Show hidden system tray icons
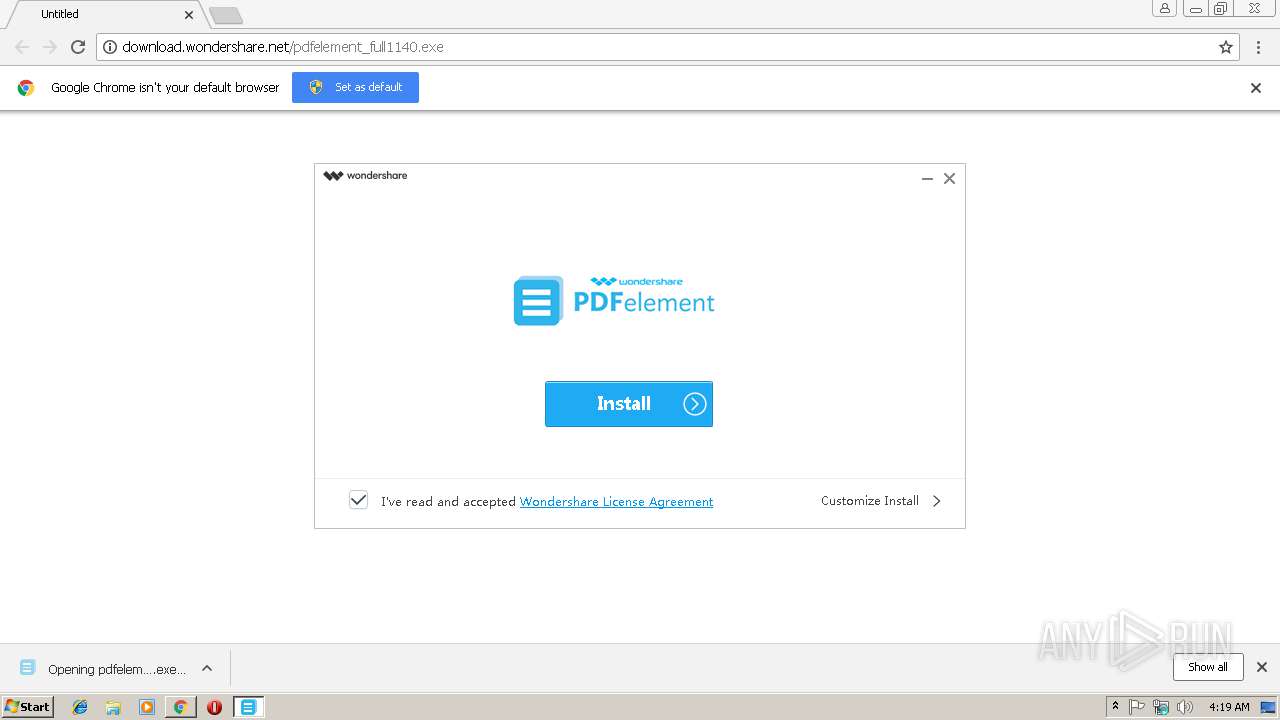 tap(1116, 706)
